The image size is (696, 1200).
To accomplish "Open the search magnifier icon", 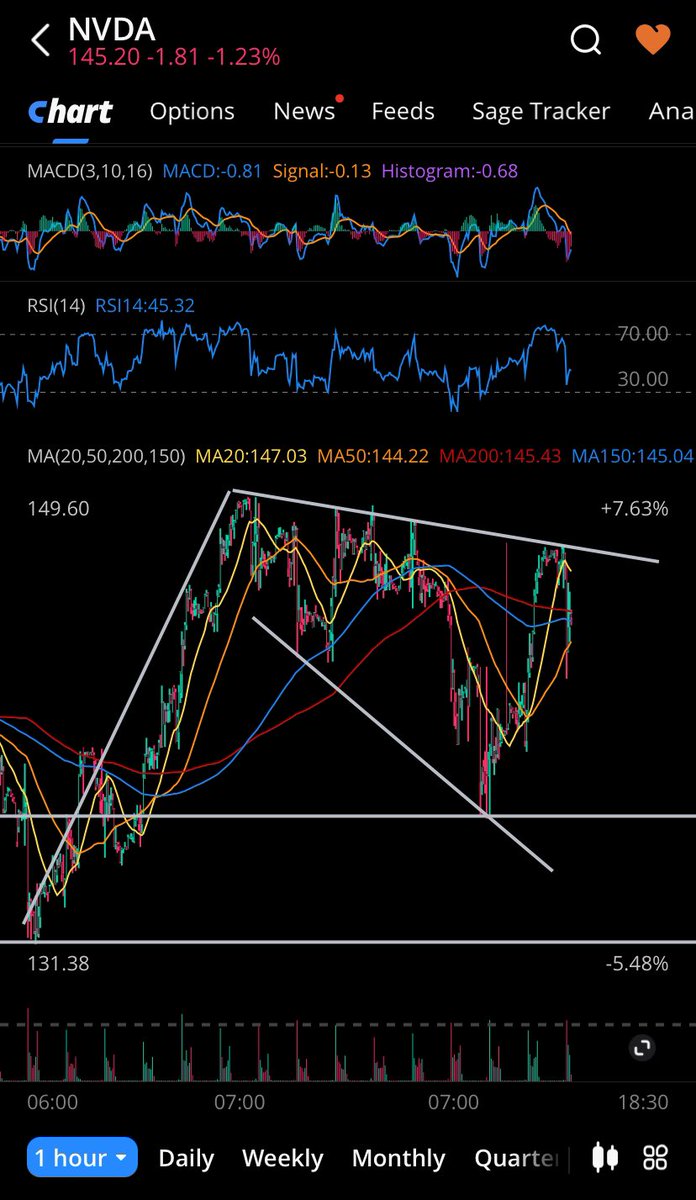I will [585, 39].
